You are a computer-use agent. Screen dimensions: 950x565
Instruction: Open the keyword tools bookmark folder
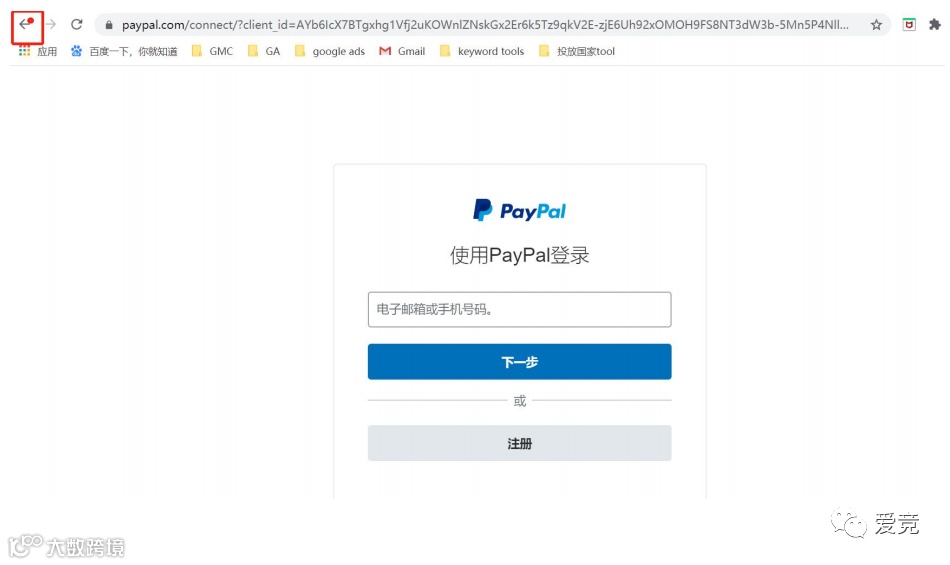482,51
